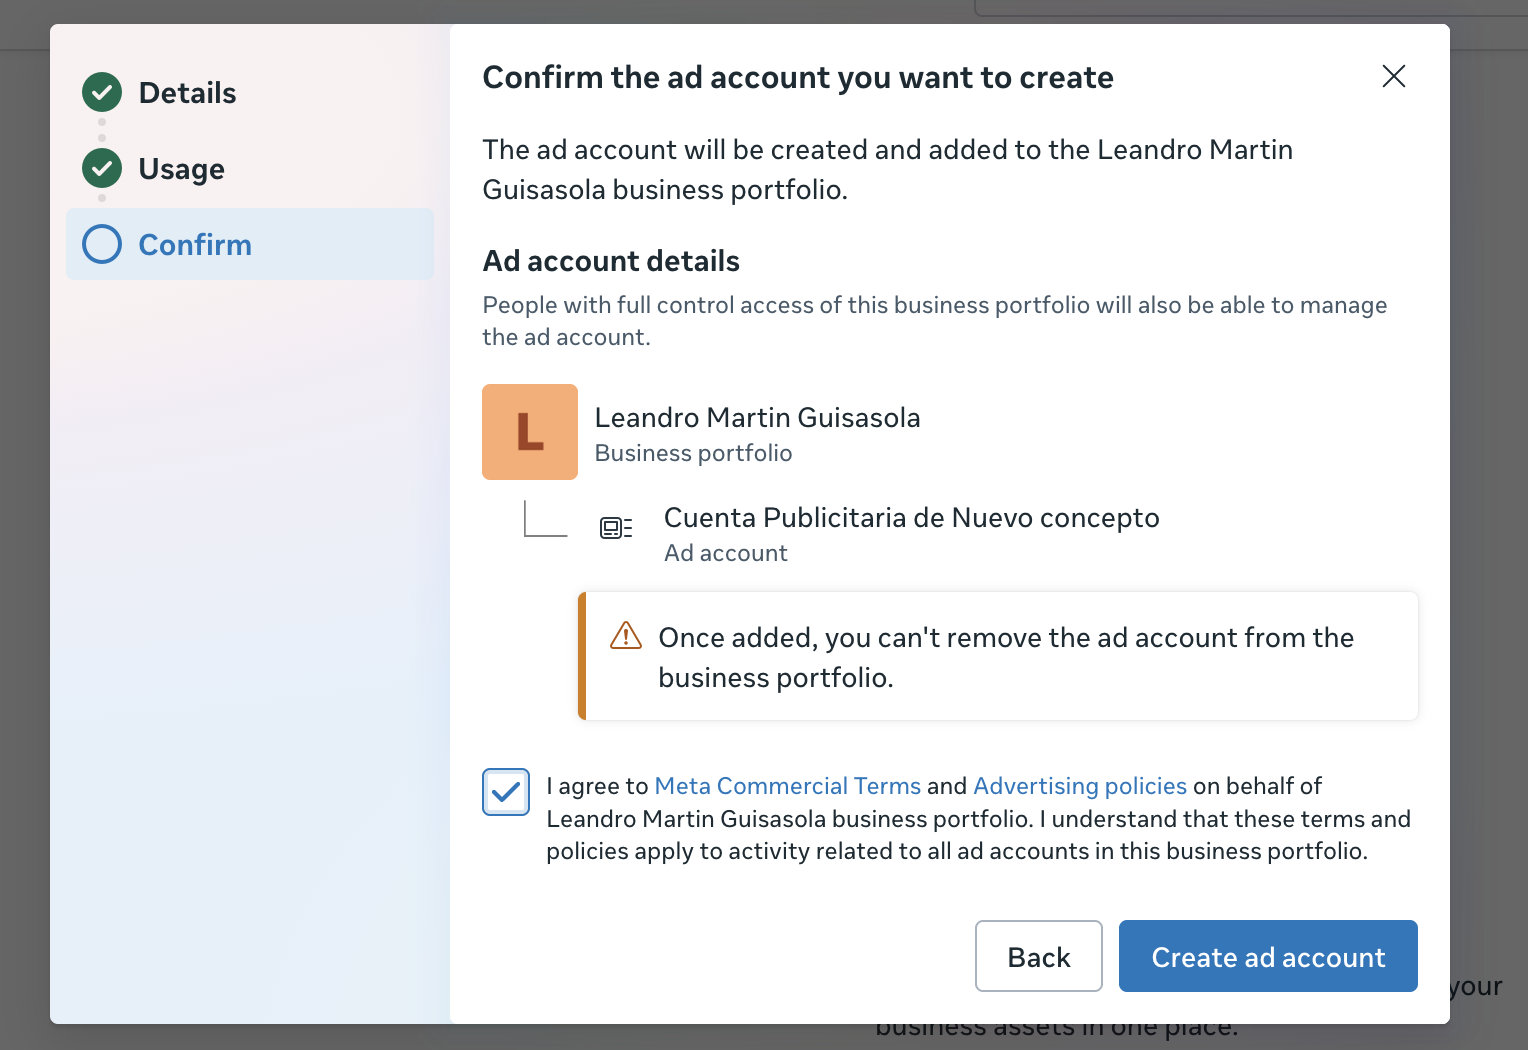Click the 'Confirm the ad account you want to create' title

[x=798, y=77]
